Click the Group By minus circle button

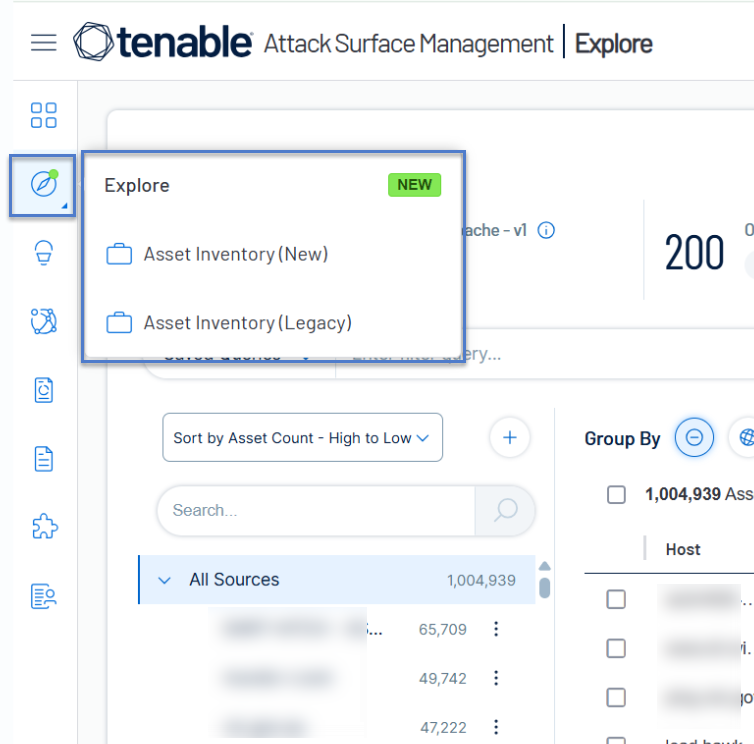[x=694, y=438]
